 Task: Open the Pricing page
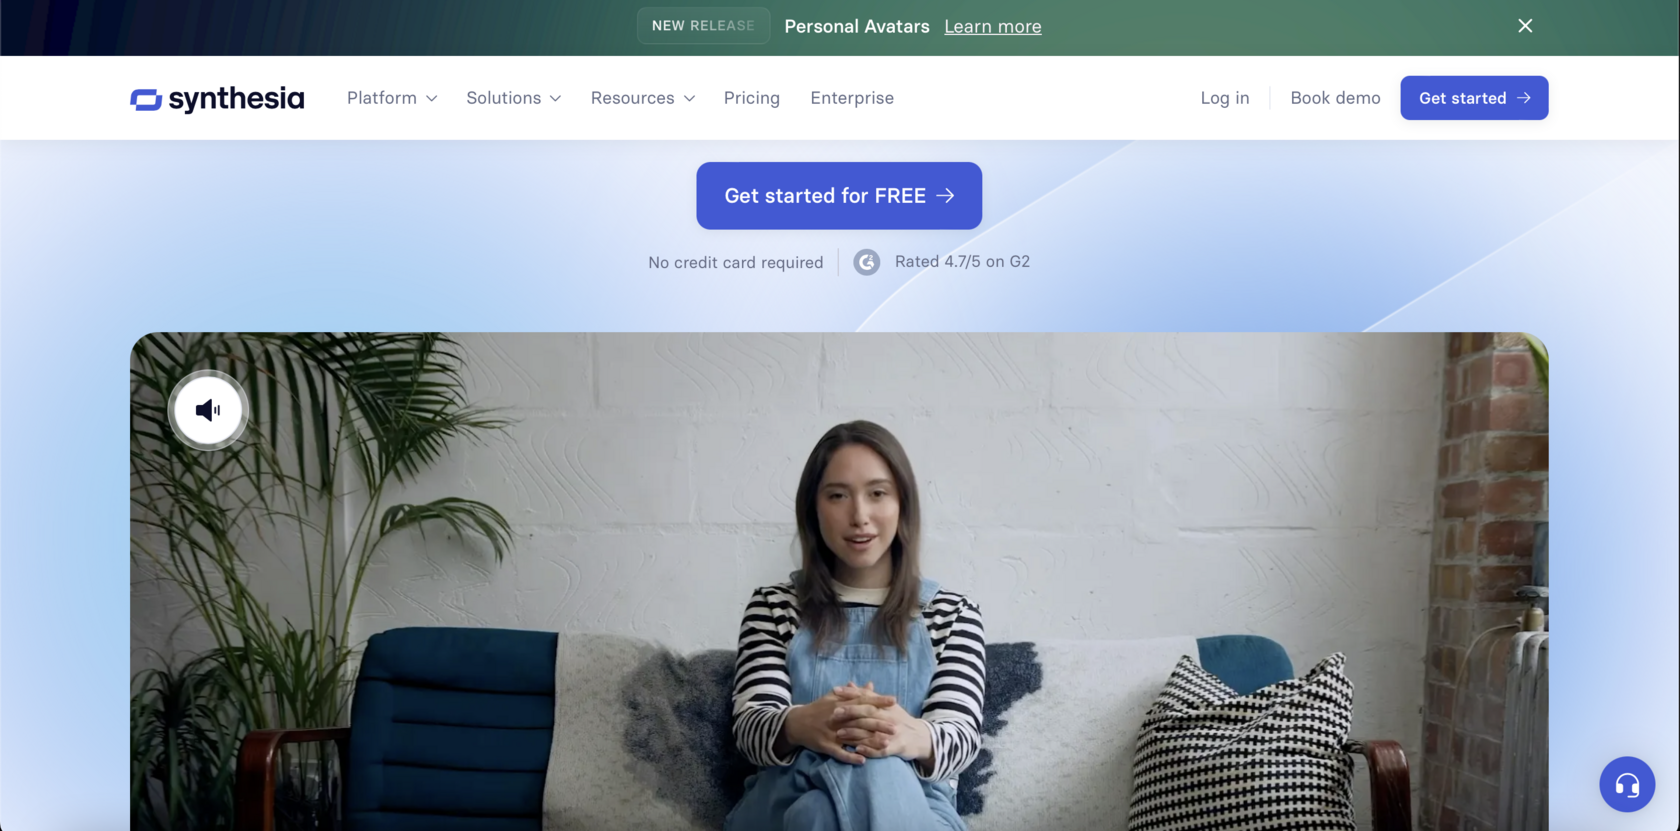pos(752,98)
